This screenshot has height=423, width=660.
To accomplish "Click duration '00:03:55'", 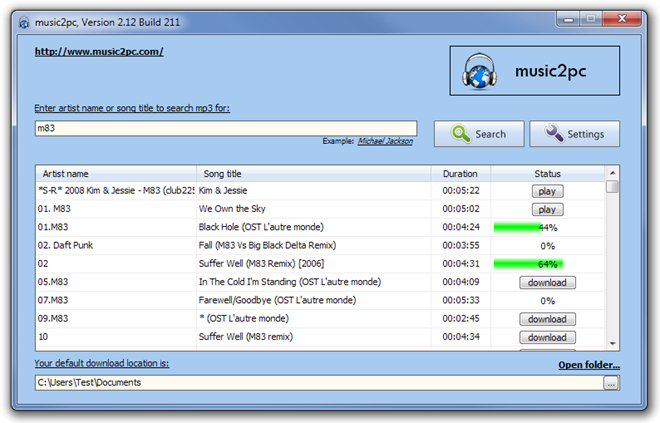I will pos(461,245).
